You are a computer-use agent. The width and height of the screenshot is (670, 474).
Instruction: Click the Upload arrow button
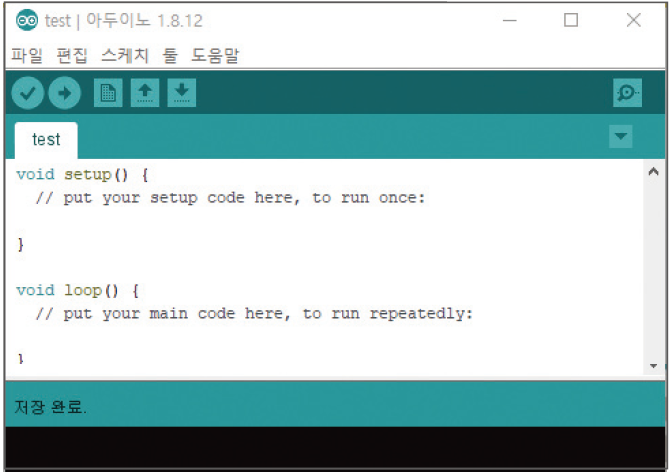click(64, 93)
